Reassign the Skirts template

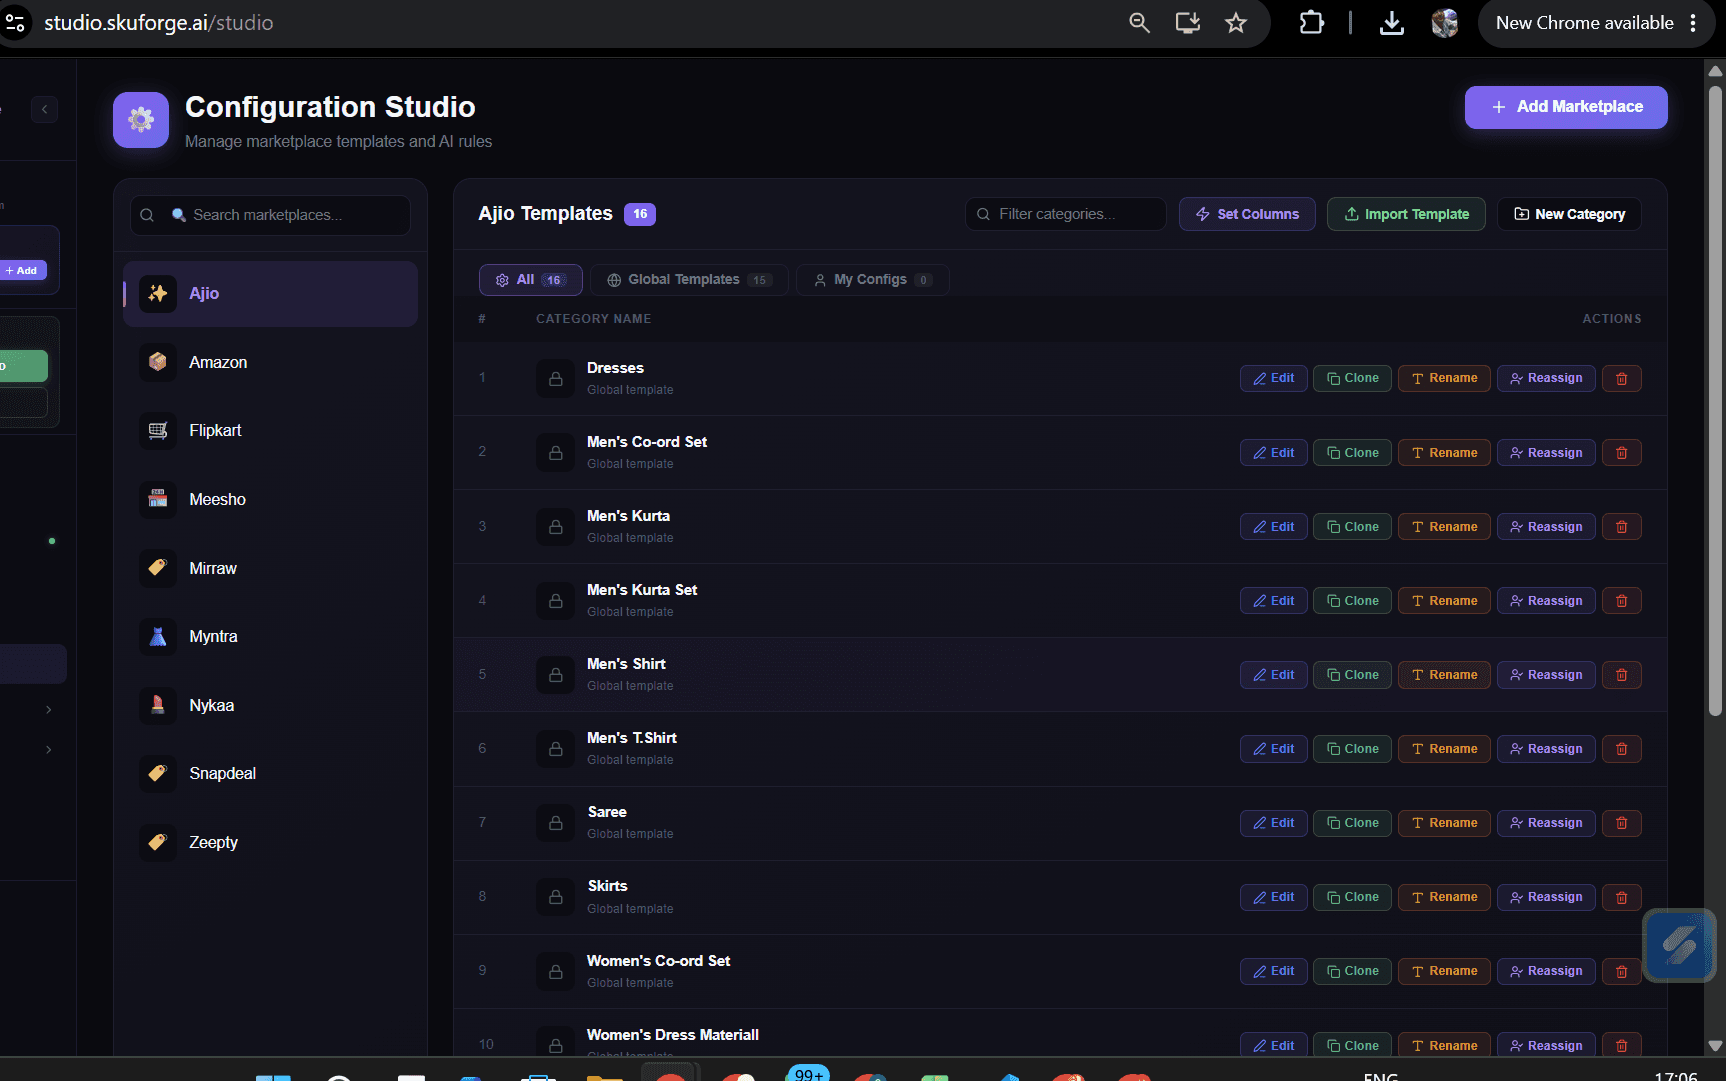point(1546,897)
